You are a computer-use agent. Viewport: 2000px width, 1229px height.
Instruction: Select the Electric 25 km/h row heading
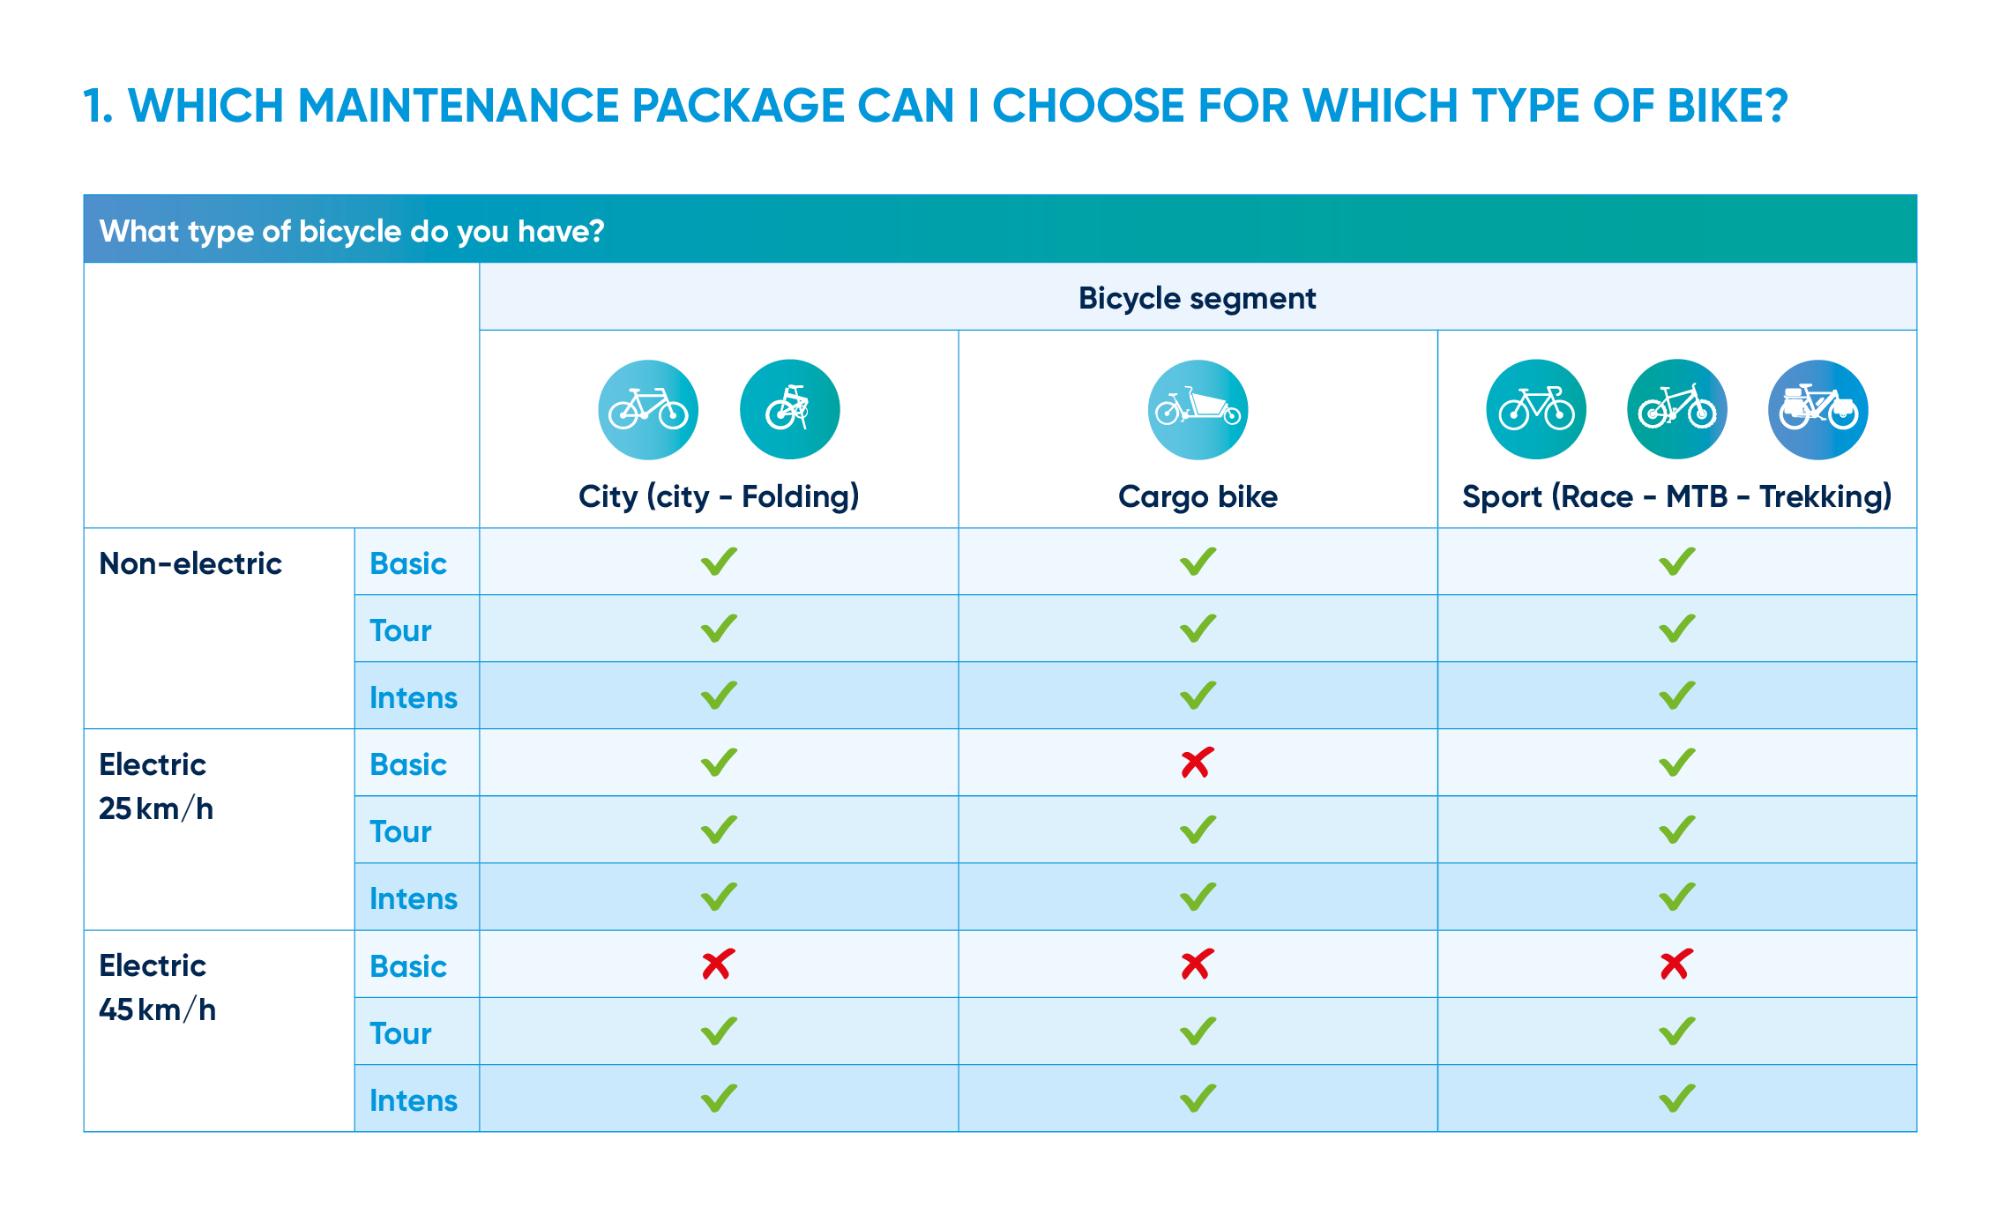click(154, 786)
